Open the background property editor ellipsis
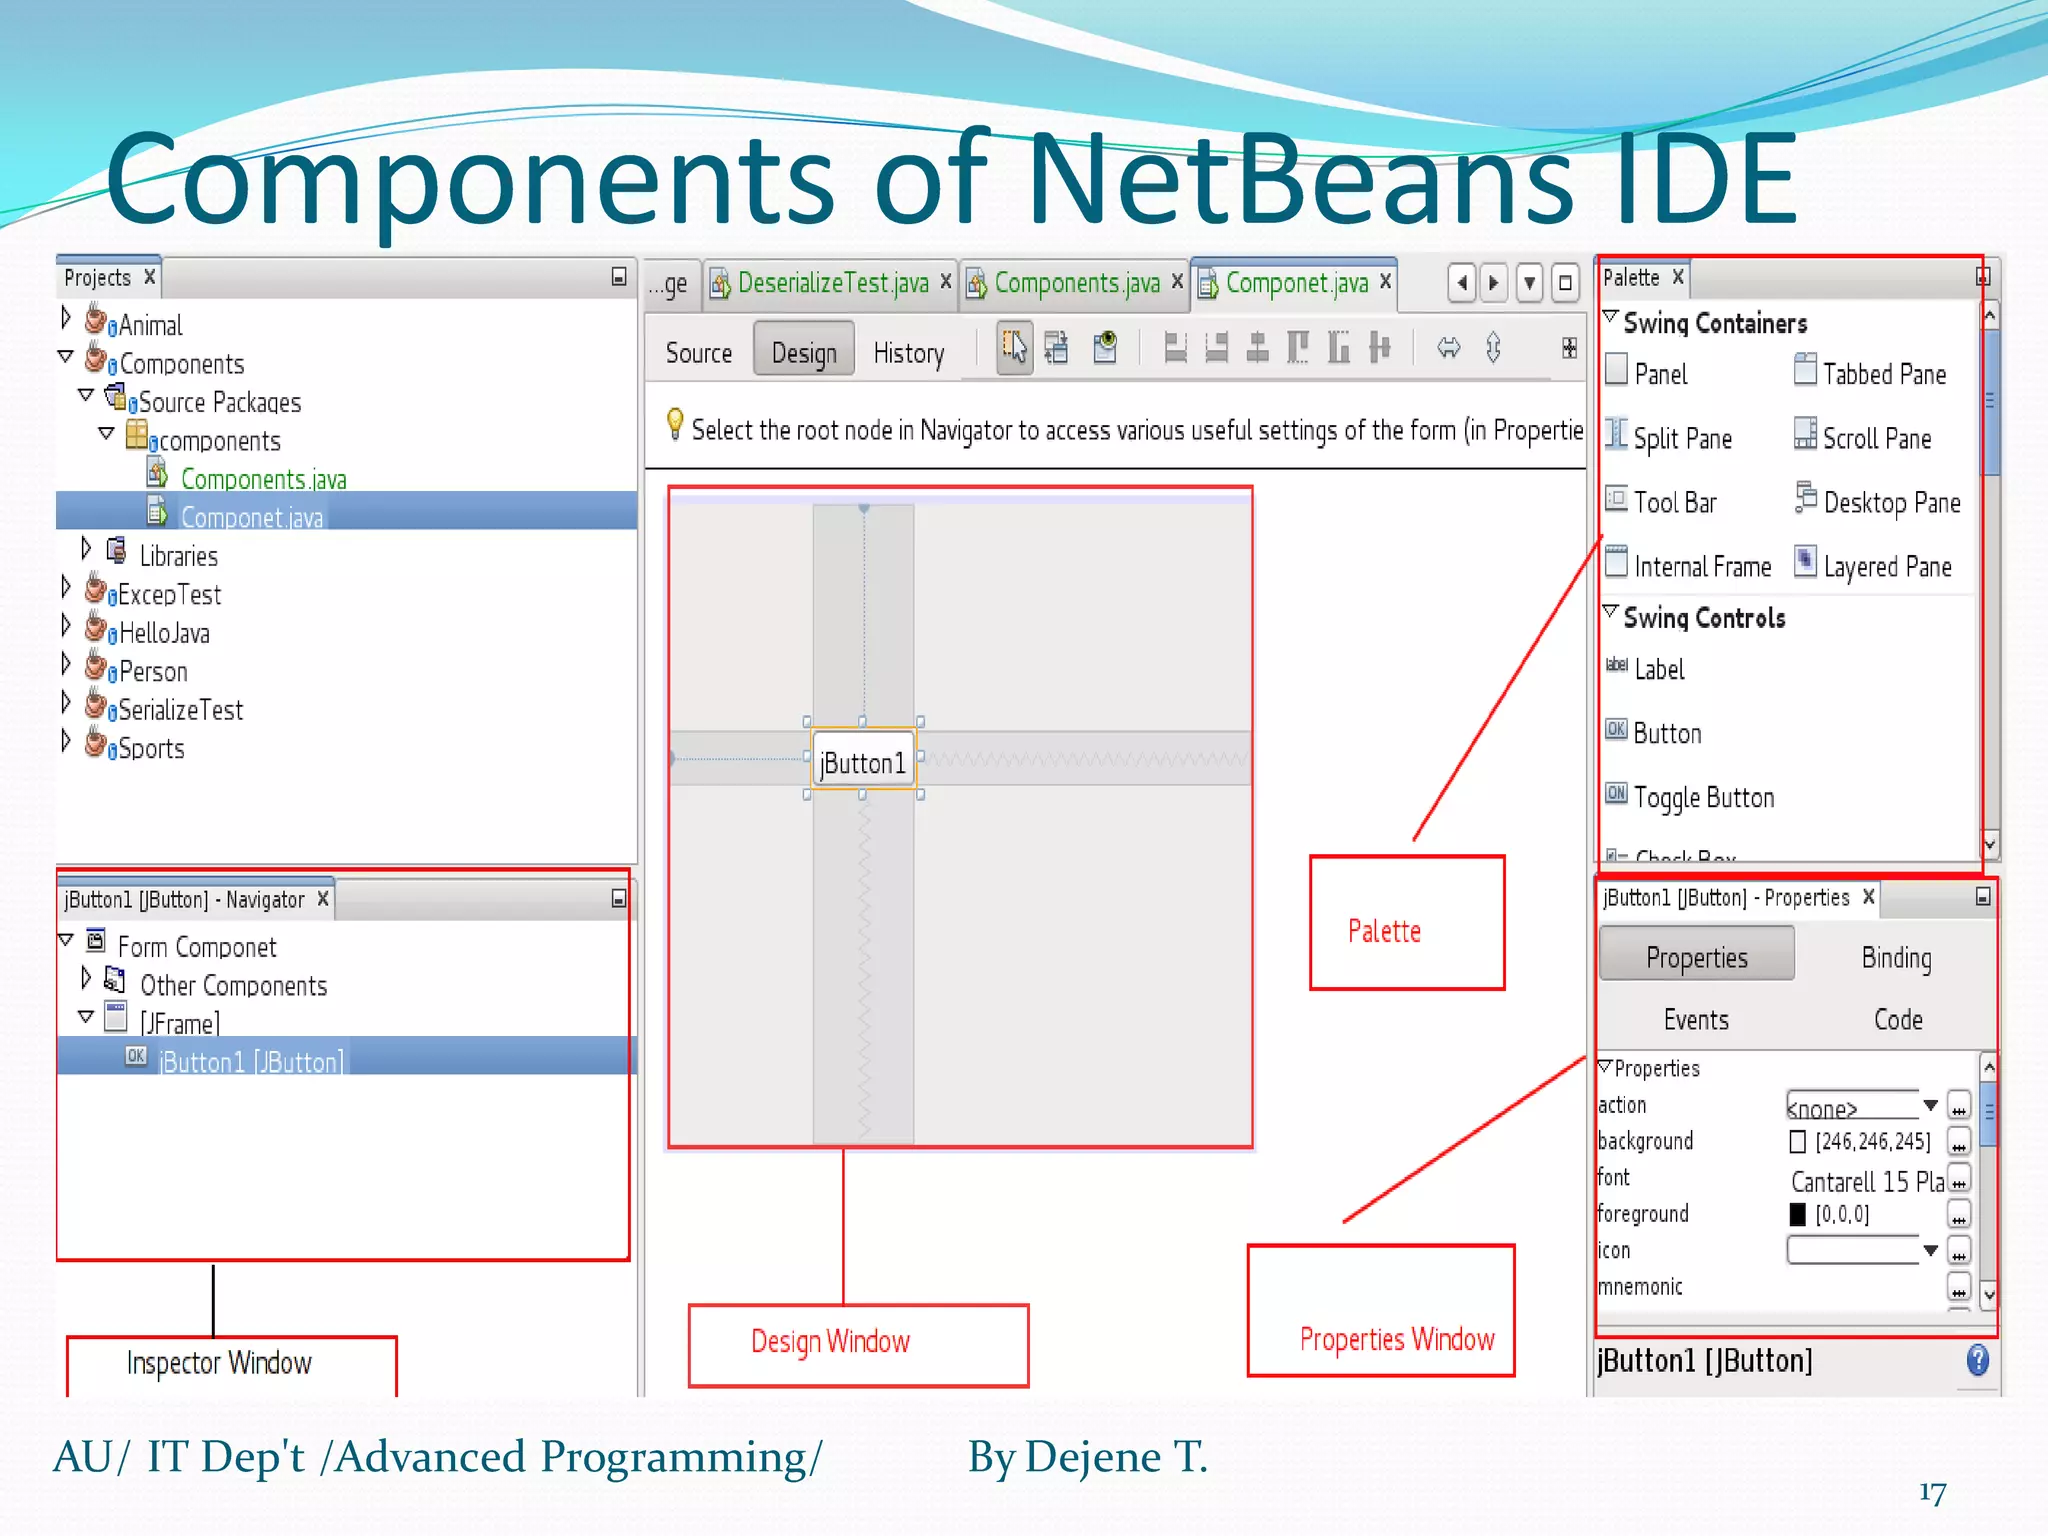2048x1536 pixels. 1959,1141
